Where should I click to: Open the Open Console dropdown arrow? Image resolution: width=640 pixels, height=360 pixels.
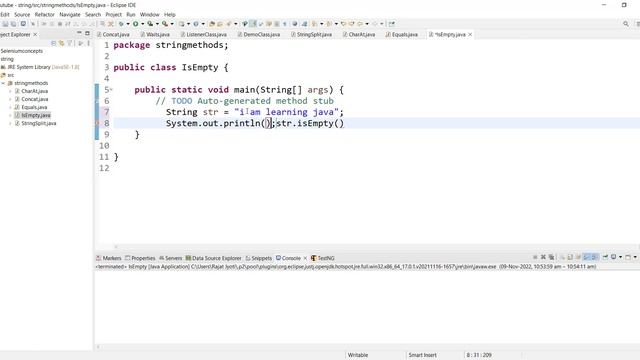pyautogui.click(x=635, y=257)
